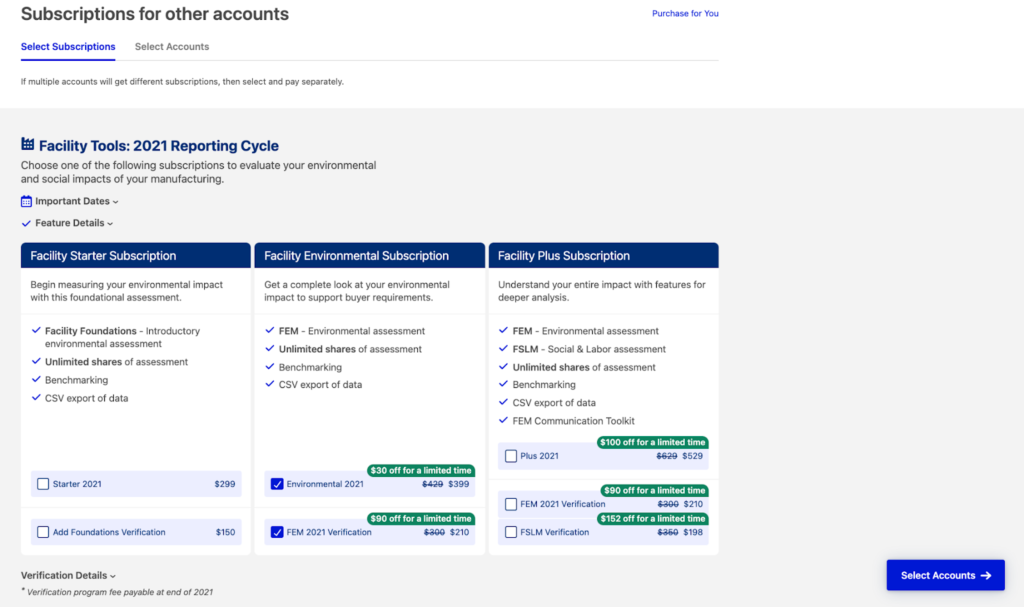Click the Facility Plus Subscription header

(x=603, y=255)
